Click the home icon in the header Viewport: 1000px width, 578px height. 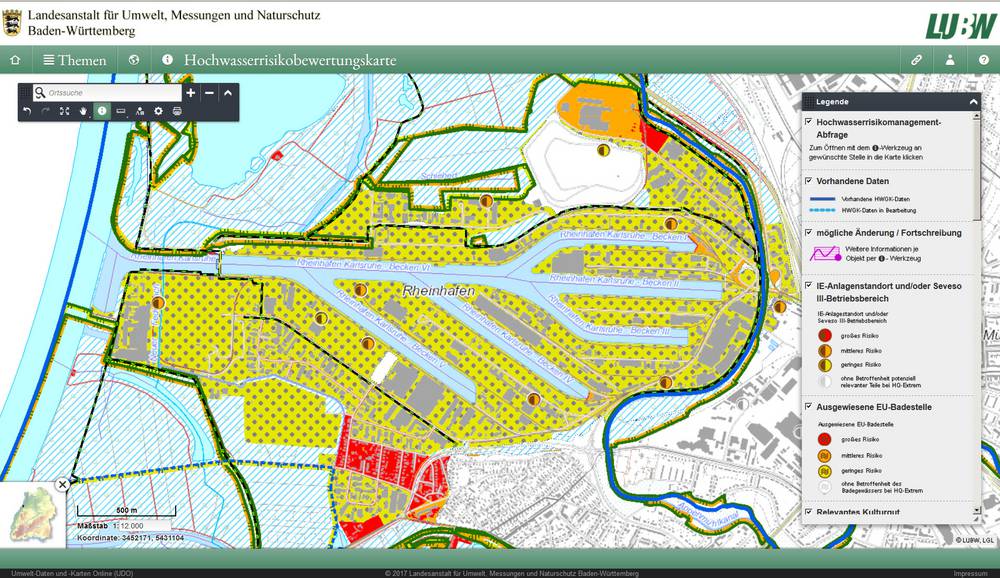(x=15, y=60)
